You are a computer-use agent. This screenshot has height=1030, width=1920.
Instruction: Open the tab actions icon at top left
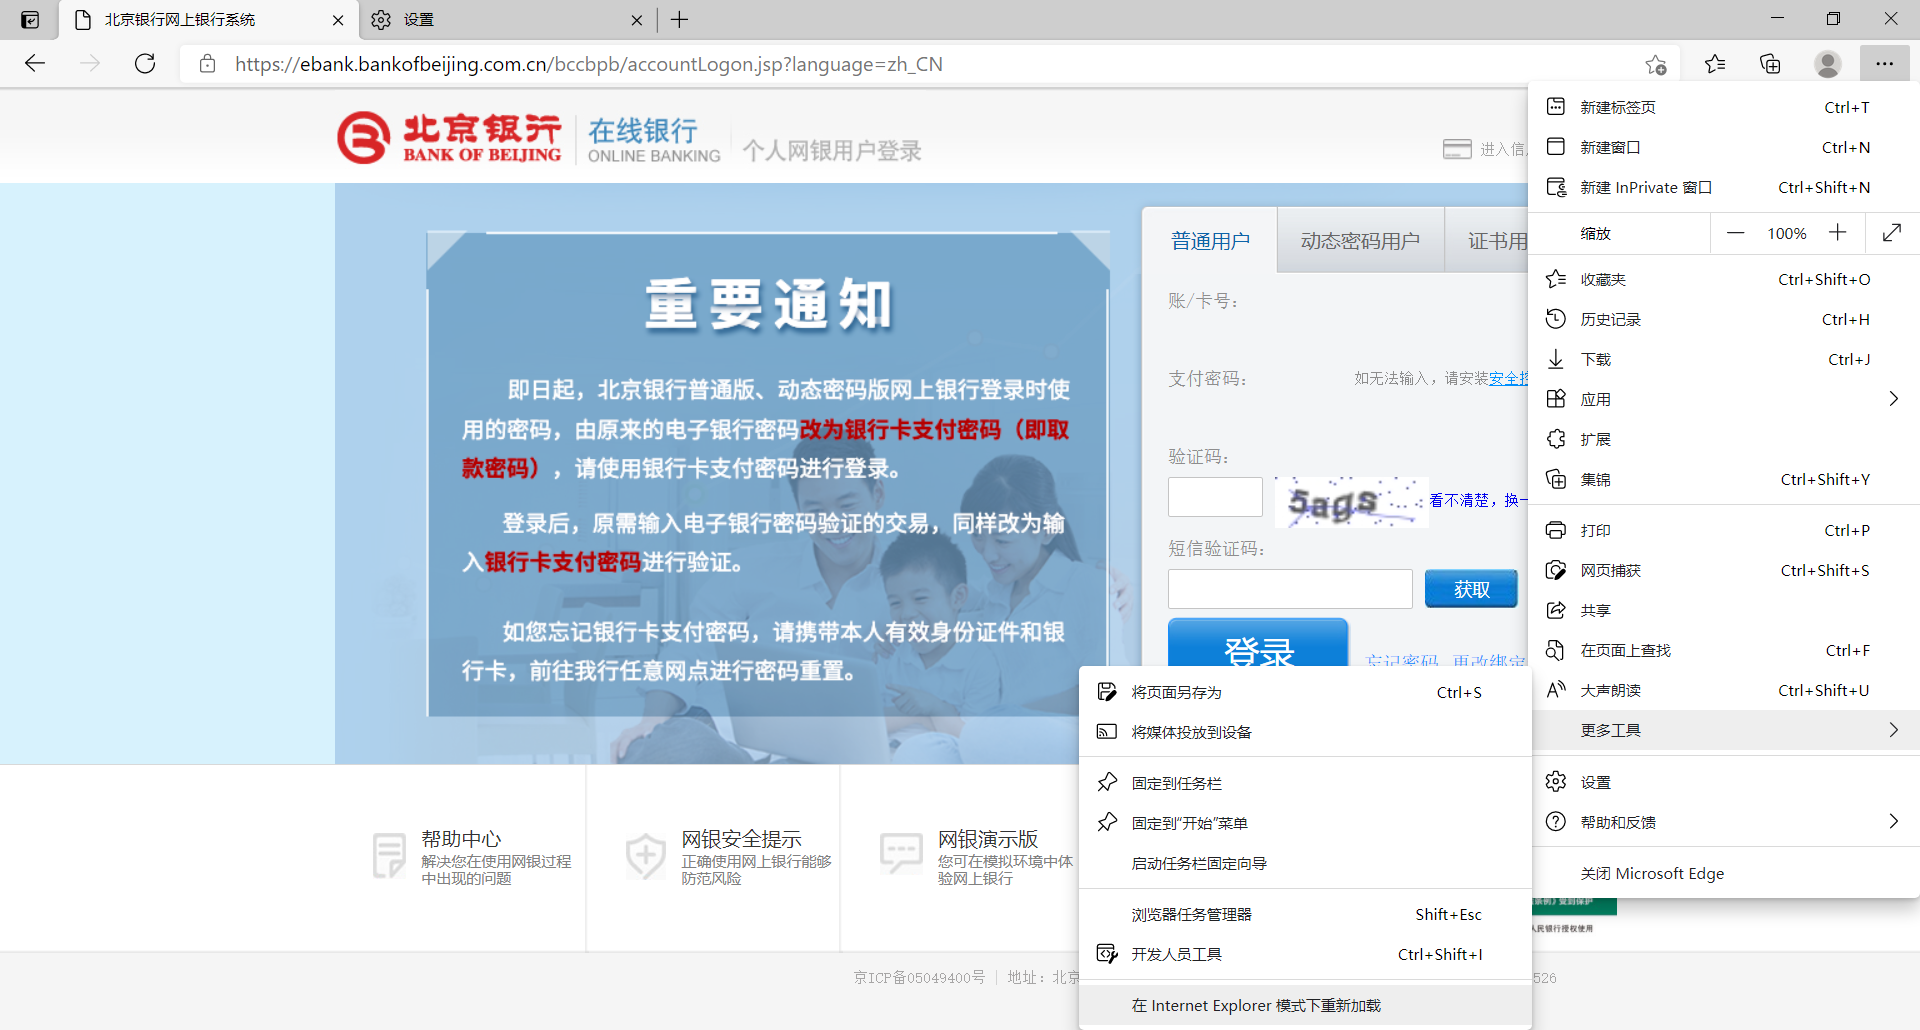click(x=30, y=20)
